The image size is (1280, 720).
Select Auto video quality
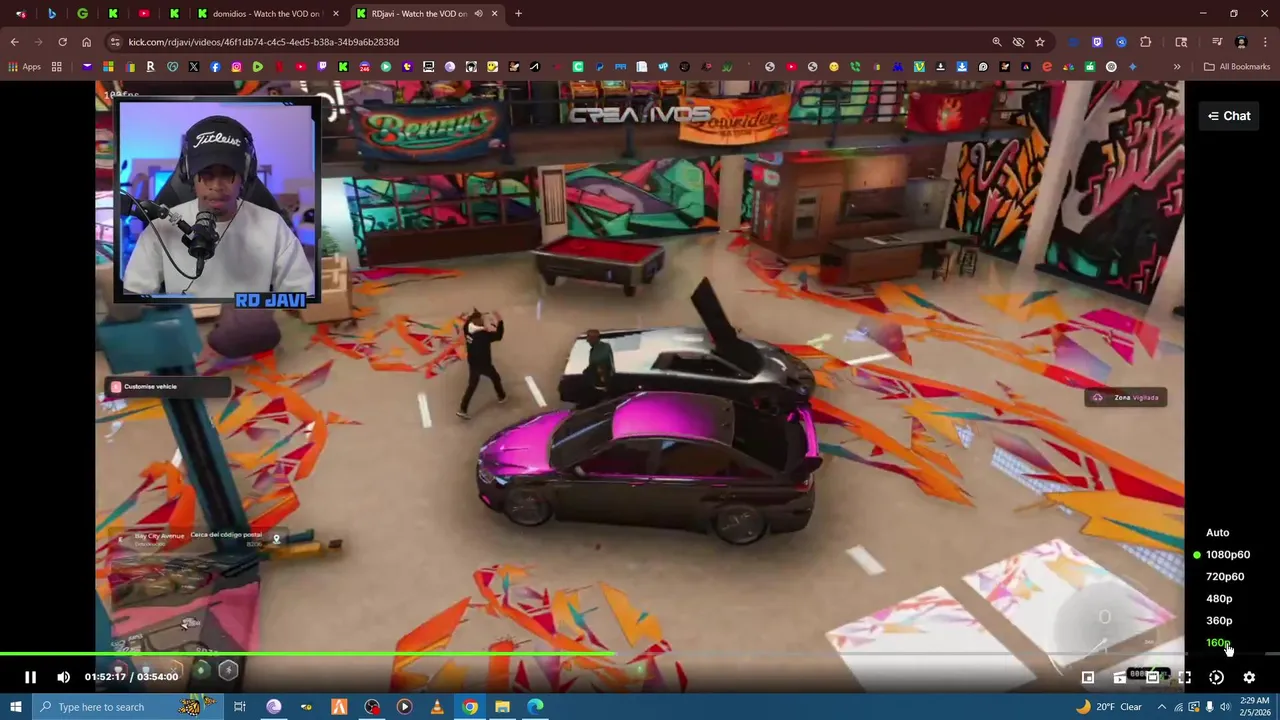[1217, 533]
